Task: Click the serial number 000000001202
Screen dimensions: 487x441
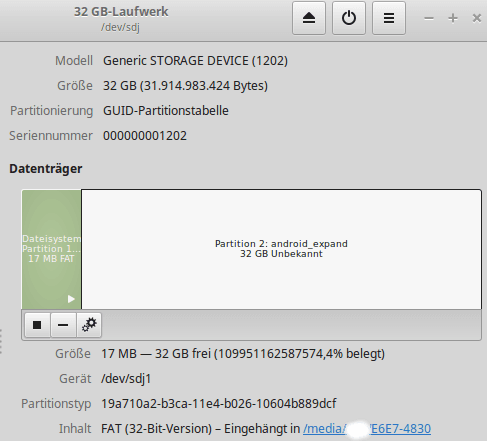Action: tap(145, 136)
